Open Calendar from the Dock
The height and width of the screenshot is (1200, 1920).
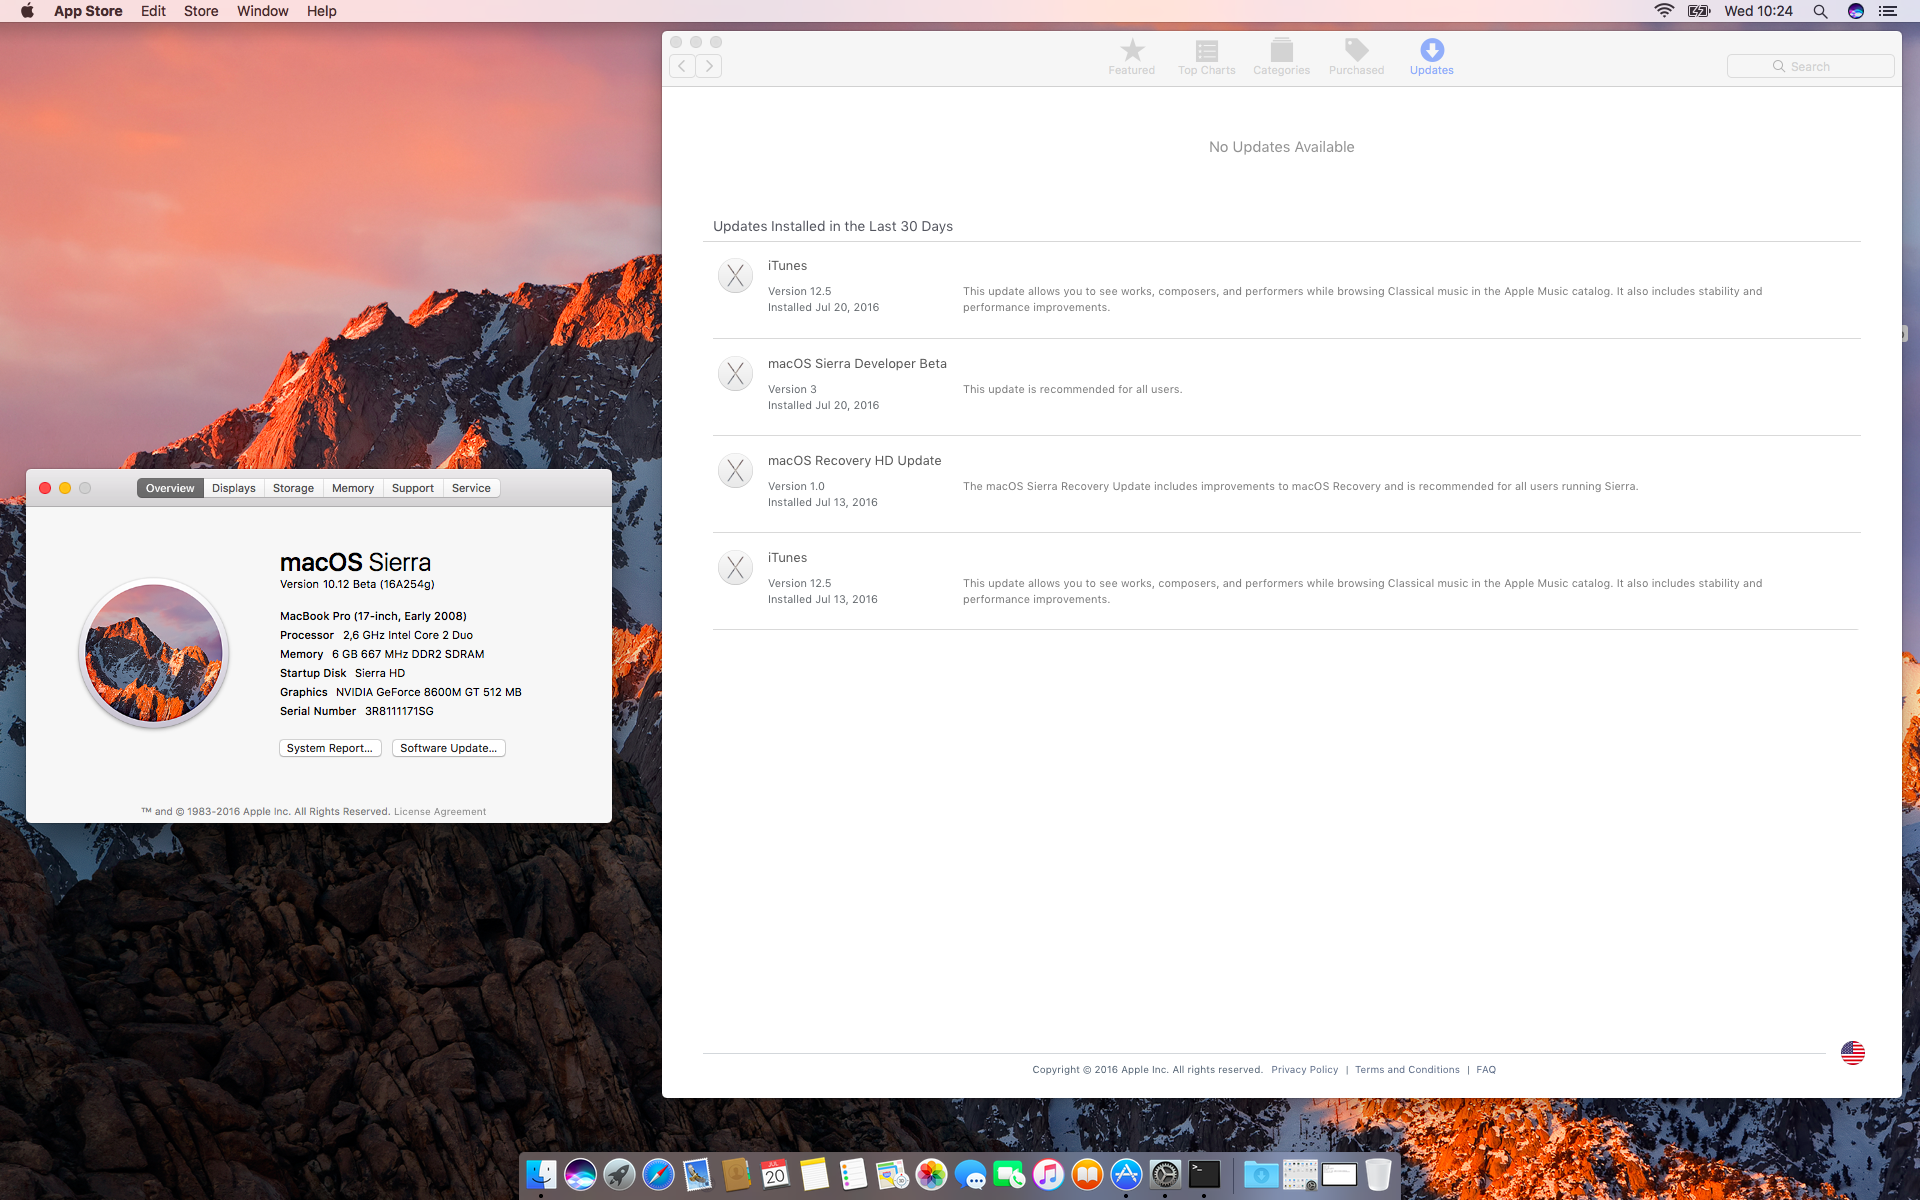click(x=775, y=1174)
